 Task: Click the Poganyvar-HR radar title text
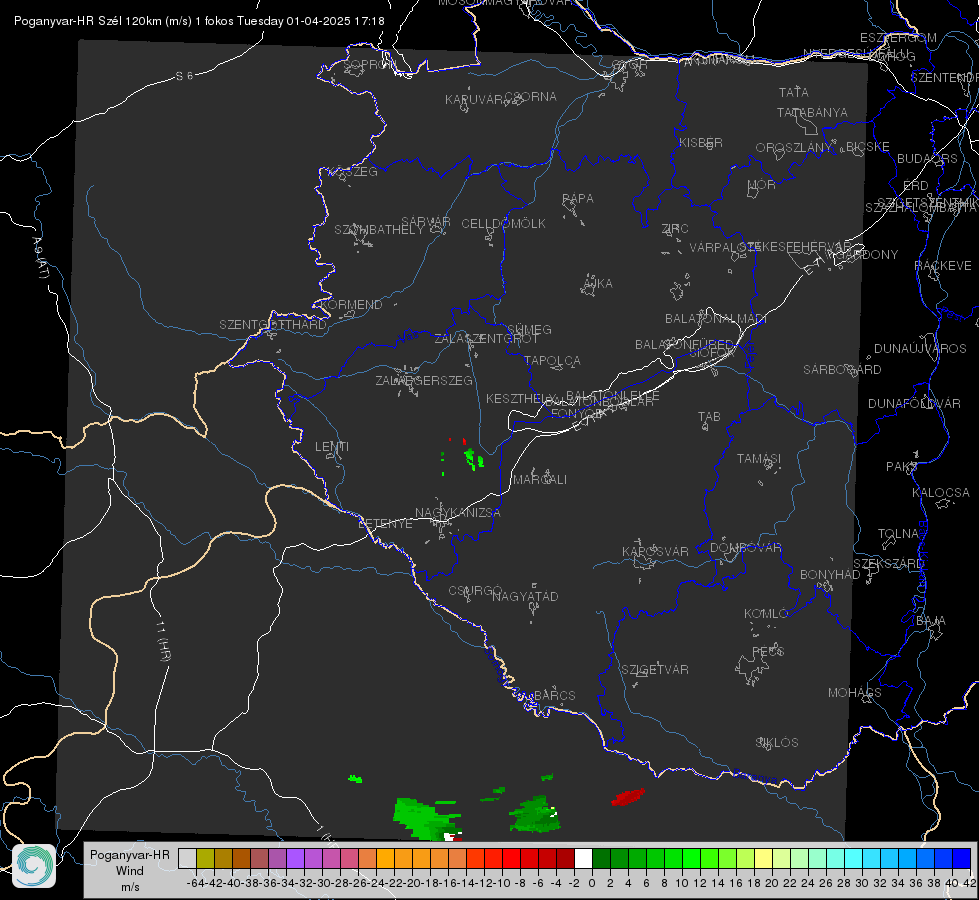tap(199, 21)
